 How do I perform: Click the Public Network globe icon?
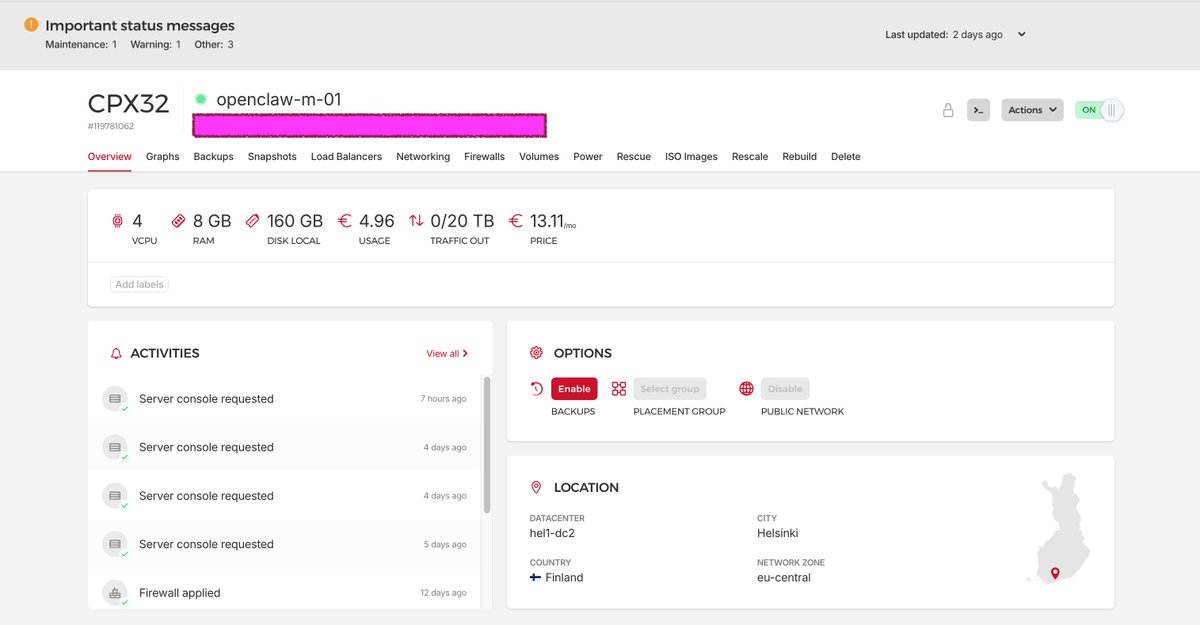click(745, 388)
